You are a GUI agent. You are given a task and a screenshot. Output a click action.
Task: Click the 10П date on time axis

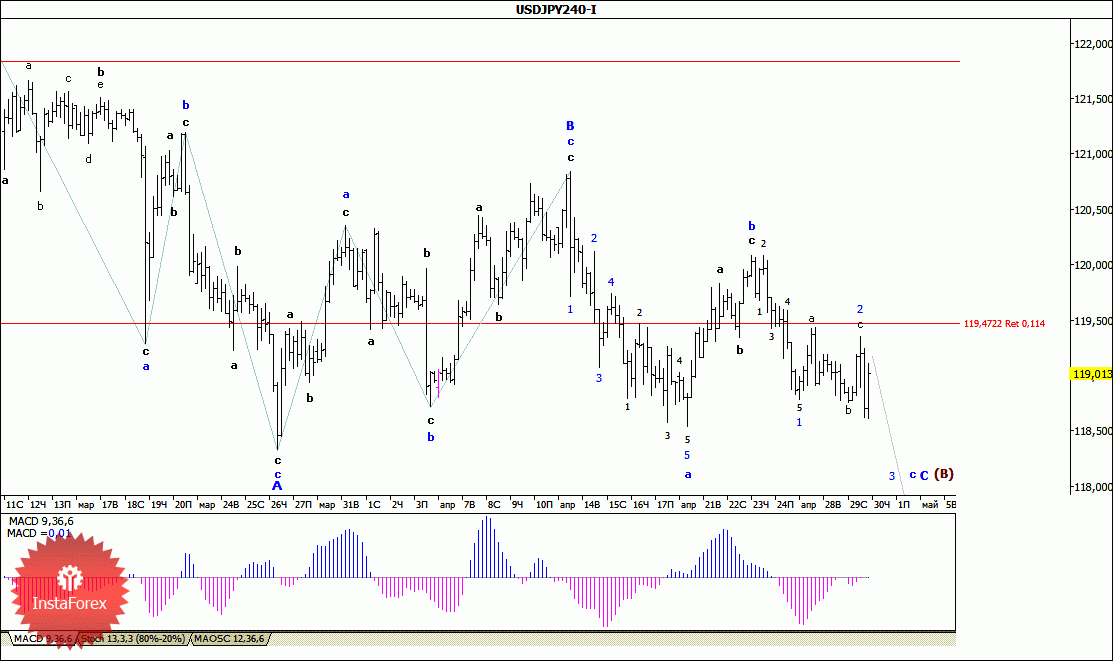pyautogui.click(x=544, y=505)
